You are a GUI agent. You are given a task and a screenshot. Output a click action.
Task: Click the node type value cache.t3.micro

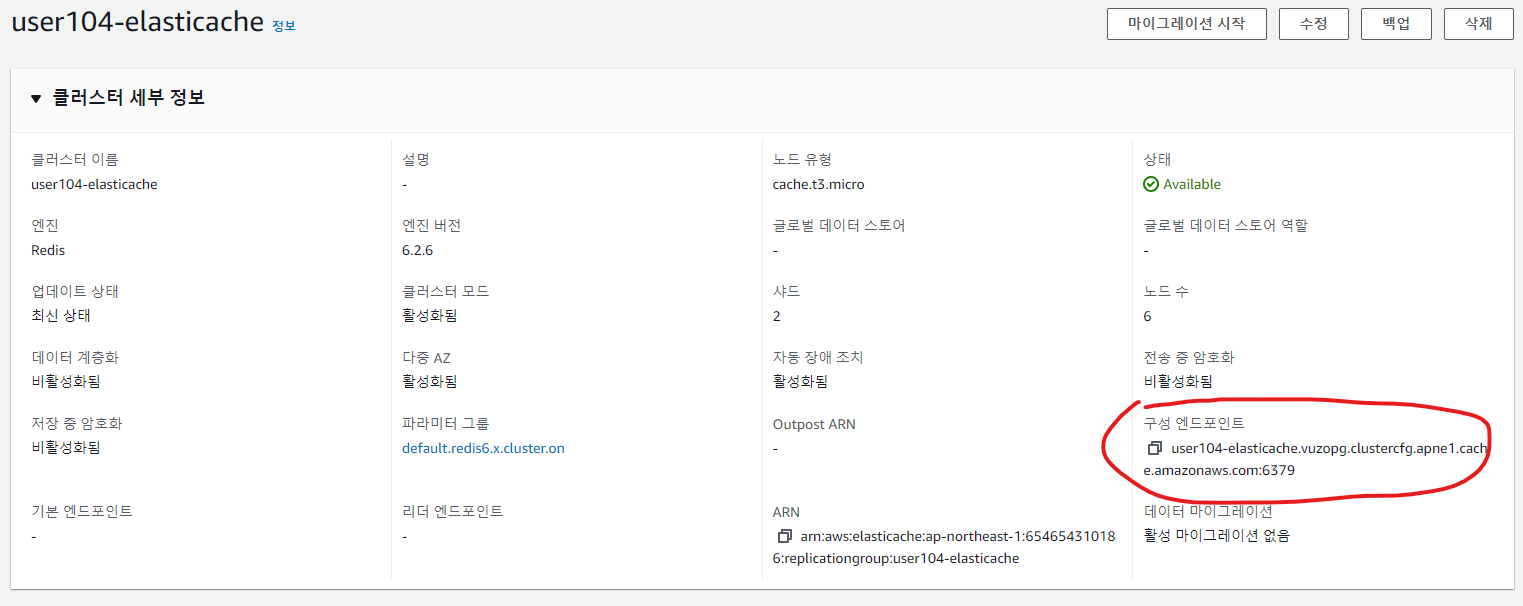(x=818, y=184)
